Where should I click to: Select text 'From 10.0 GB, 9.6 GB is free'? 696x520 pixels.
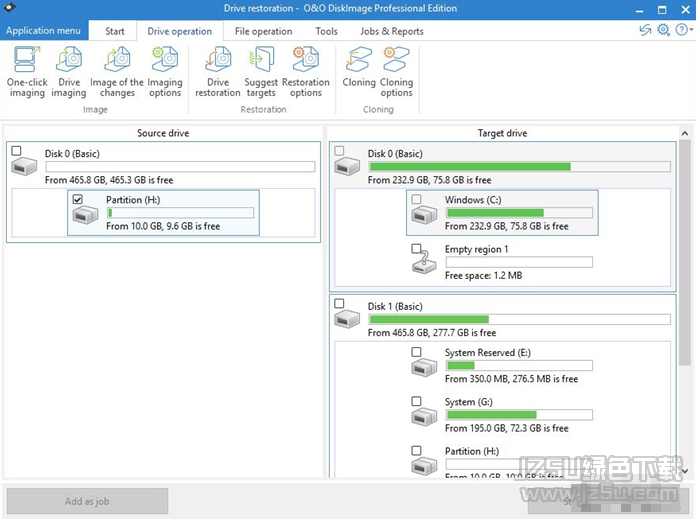[x=163, y=226]
